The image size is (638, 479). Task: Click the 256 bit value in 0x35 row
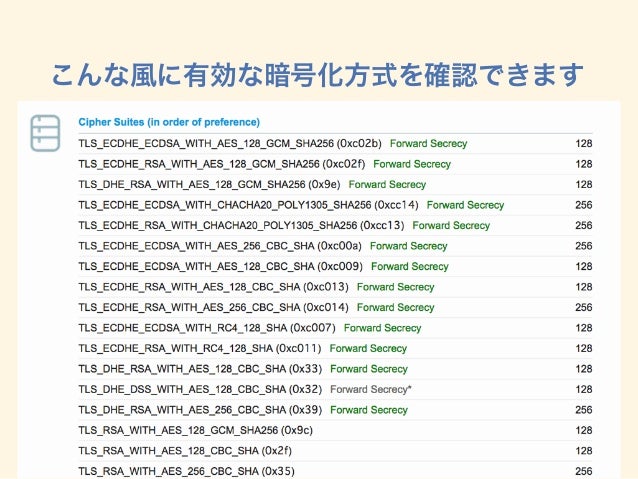584,471
